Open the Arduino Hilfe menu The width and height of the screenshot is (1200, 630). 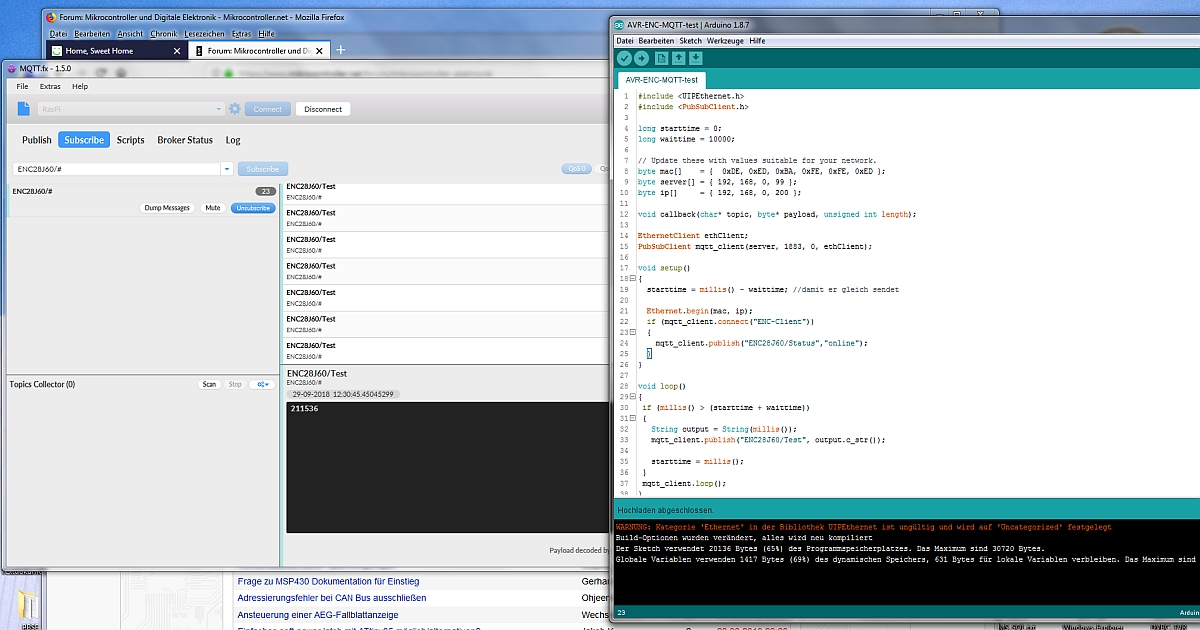[x=757, y=41]
